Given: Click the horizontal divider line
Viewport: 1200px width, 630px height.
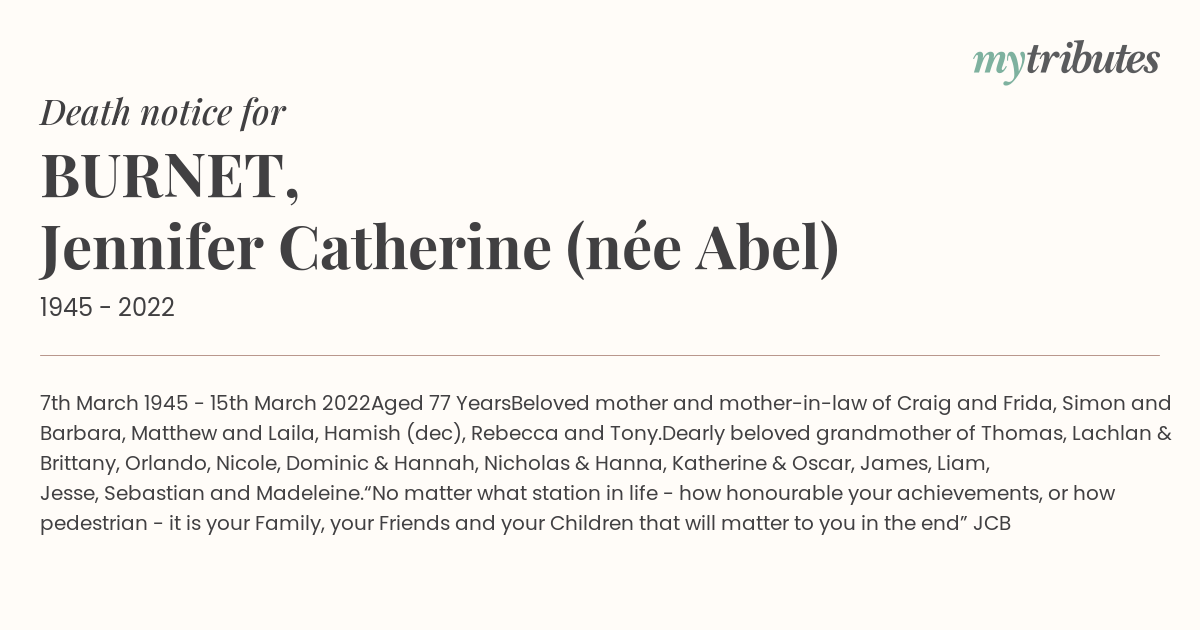Looking at the screenshot, I should (x=600, y=355).
